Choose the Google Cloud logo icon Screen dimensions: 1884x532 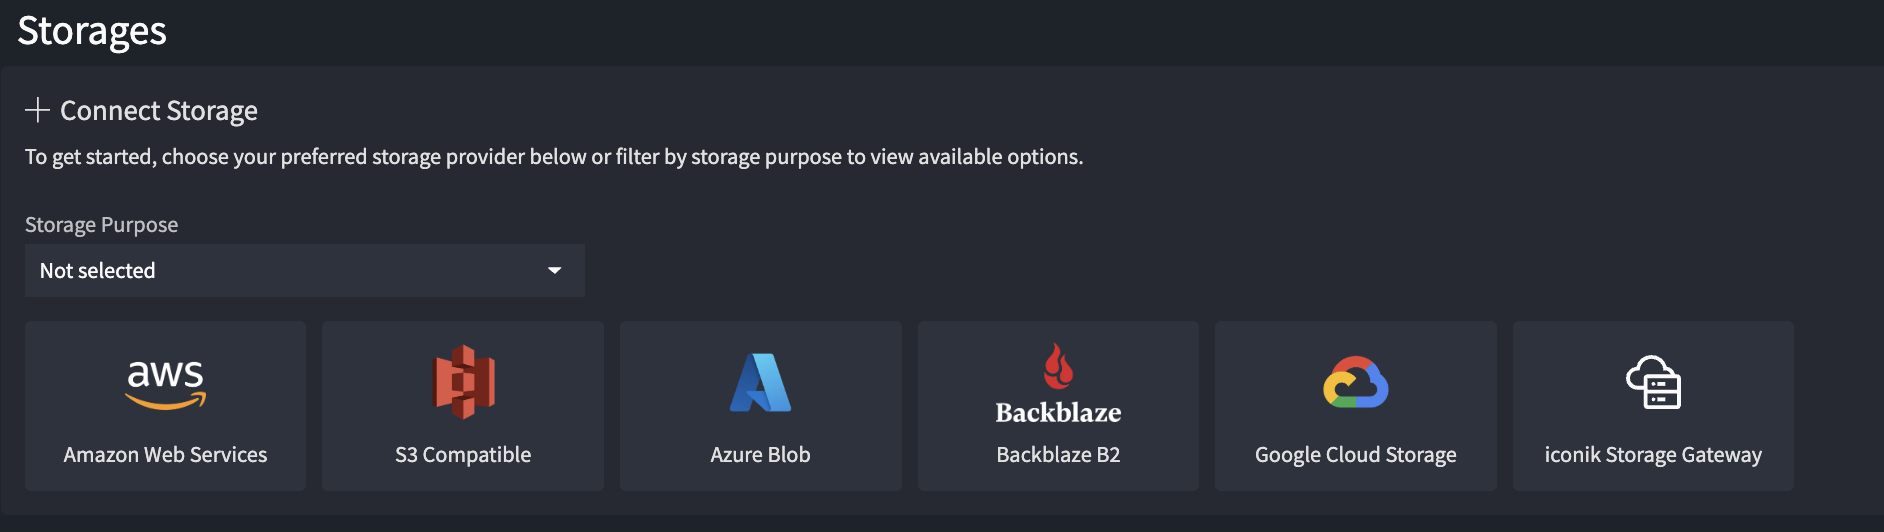(x=1355, y=383)
